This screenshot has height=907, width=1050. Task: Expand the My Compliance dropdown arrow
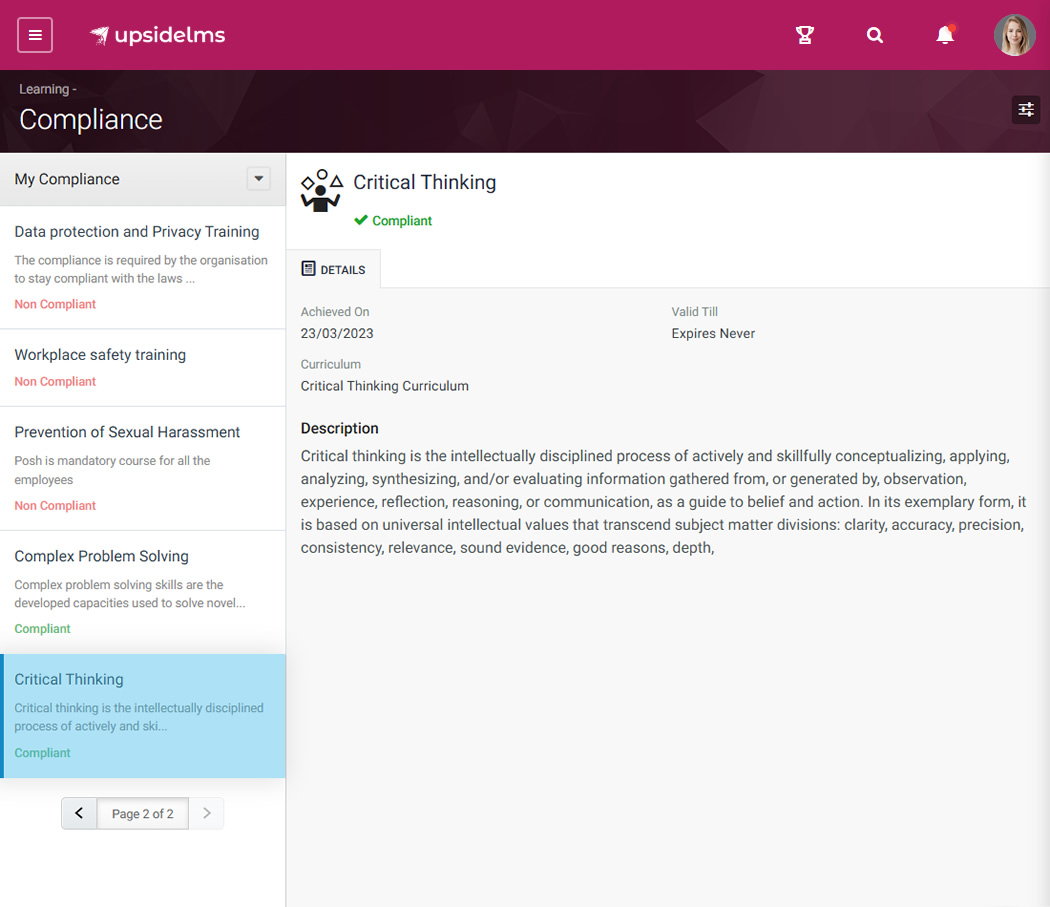258,179
